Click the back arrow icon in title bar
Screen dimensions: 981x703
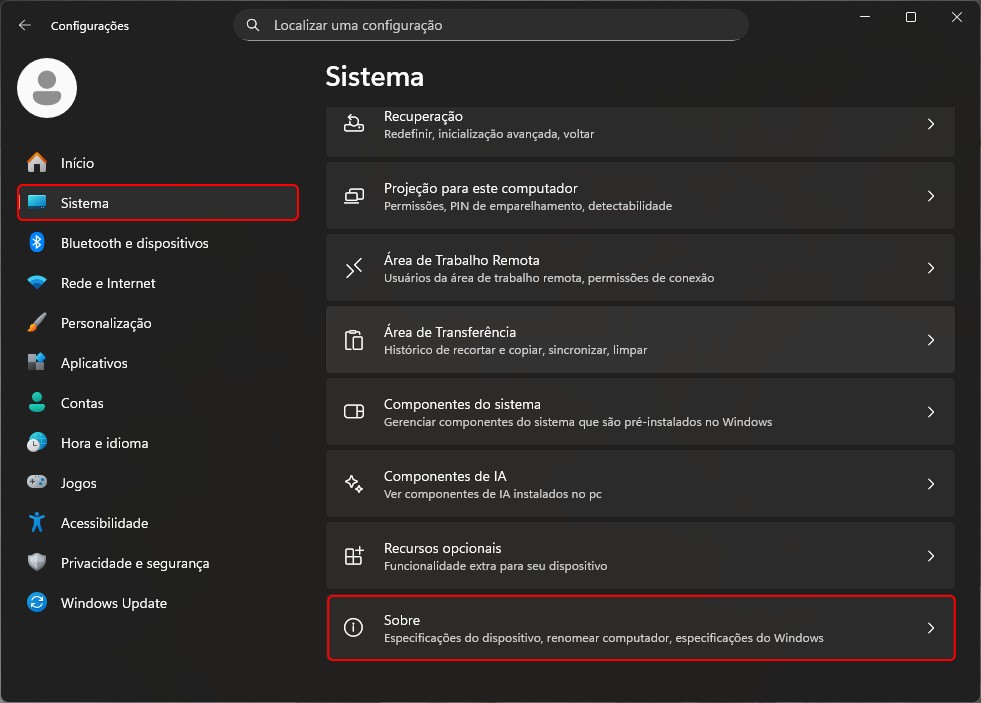[25, 25]
